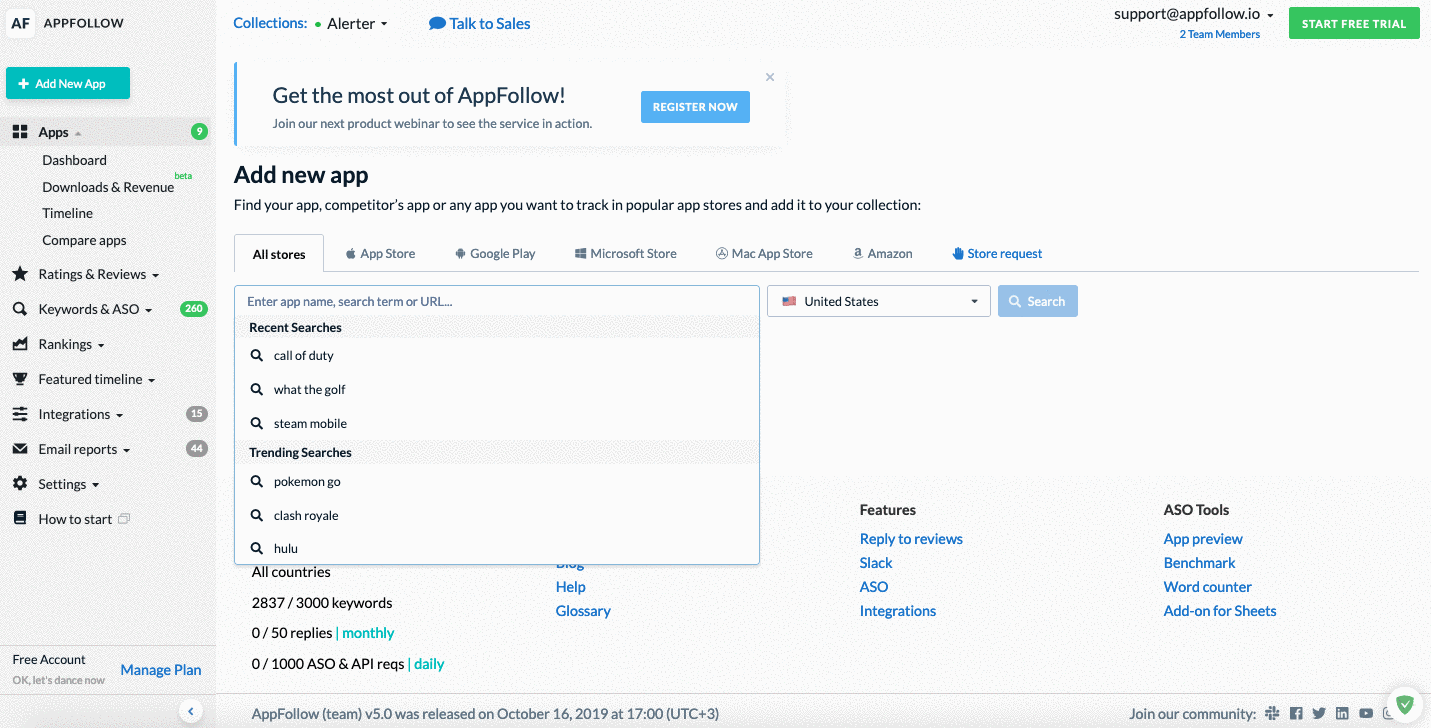This screenshot has height=728, width=1431.
Task: Collapse the sidebar with the arrow button
Action: [190, 711]
